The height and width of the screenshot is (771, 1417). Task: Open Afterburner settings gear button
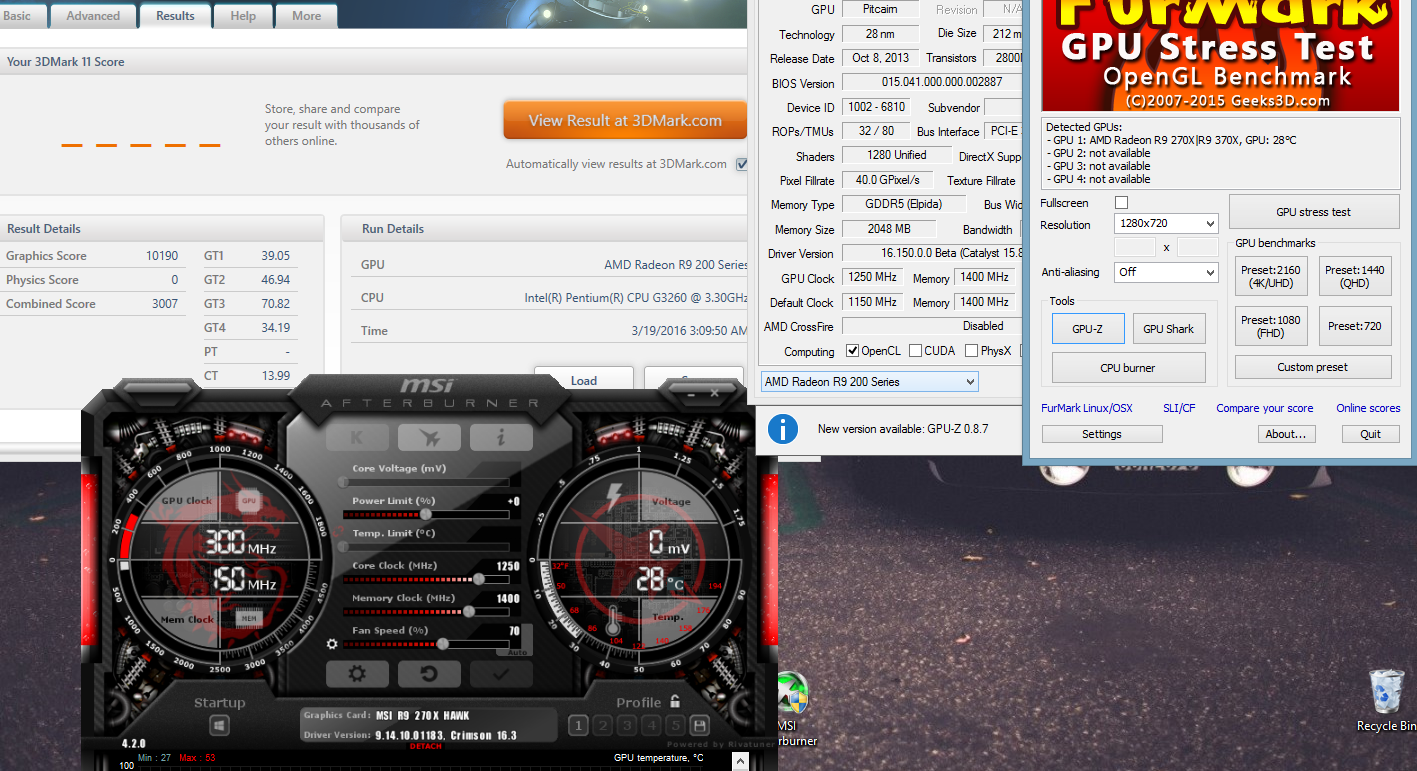click(x=356, y=674)
